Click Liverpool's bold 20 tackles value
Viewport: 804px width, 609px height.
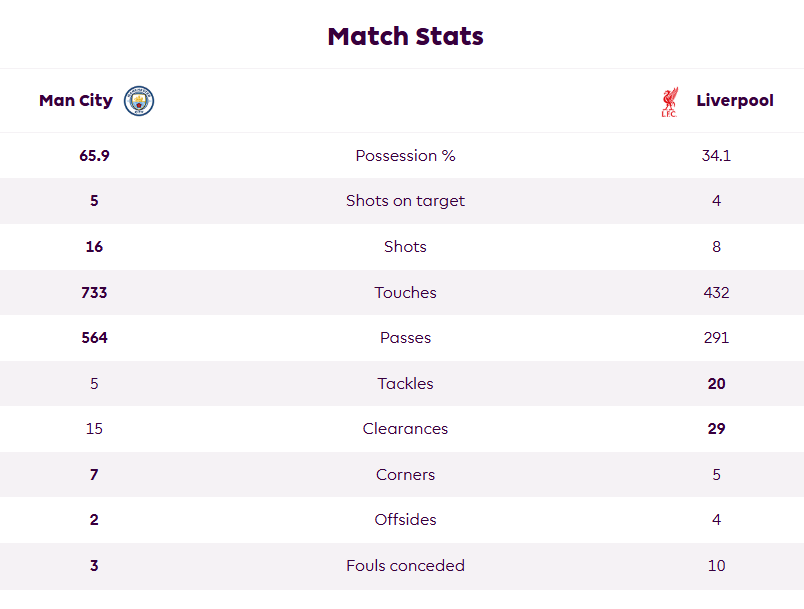pyautogui.click(x=716, y=383)
